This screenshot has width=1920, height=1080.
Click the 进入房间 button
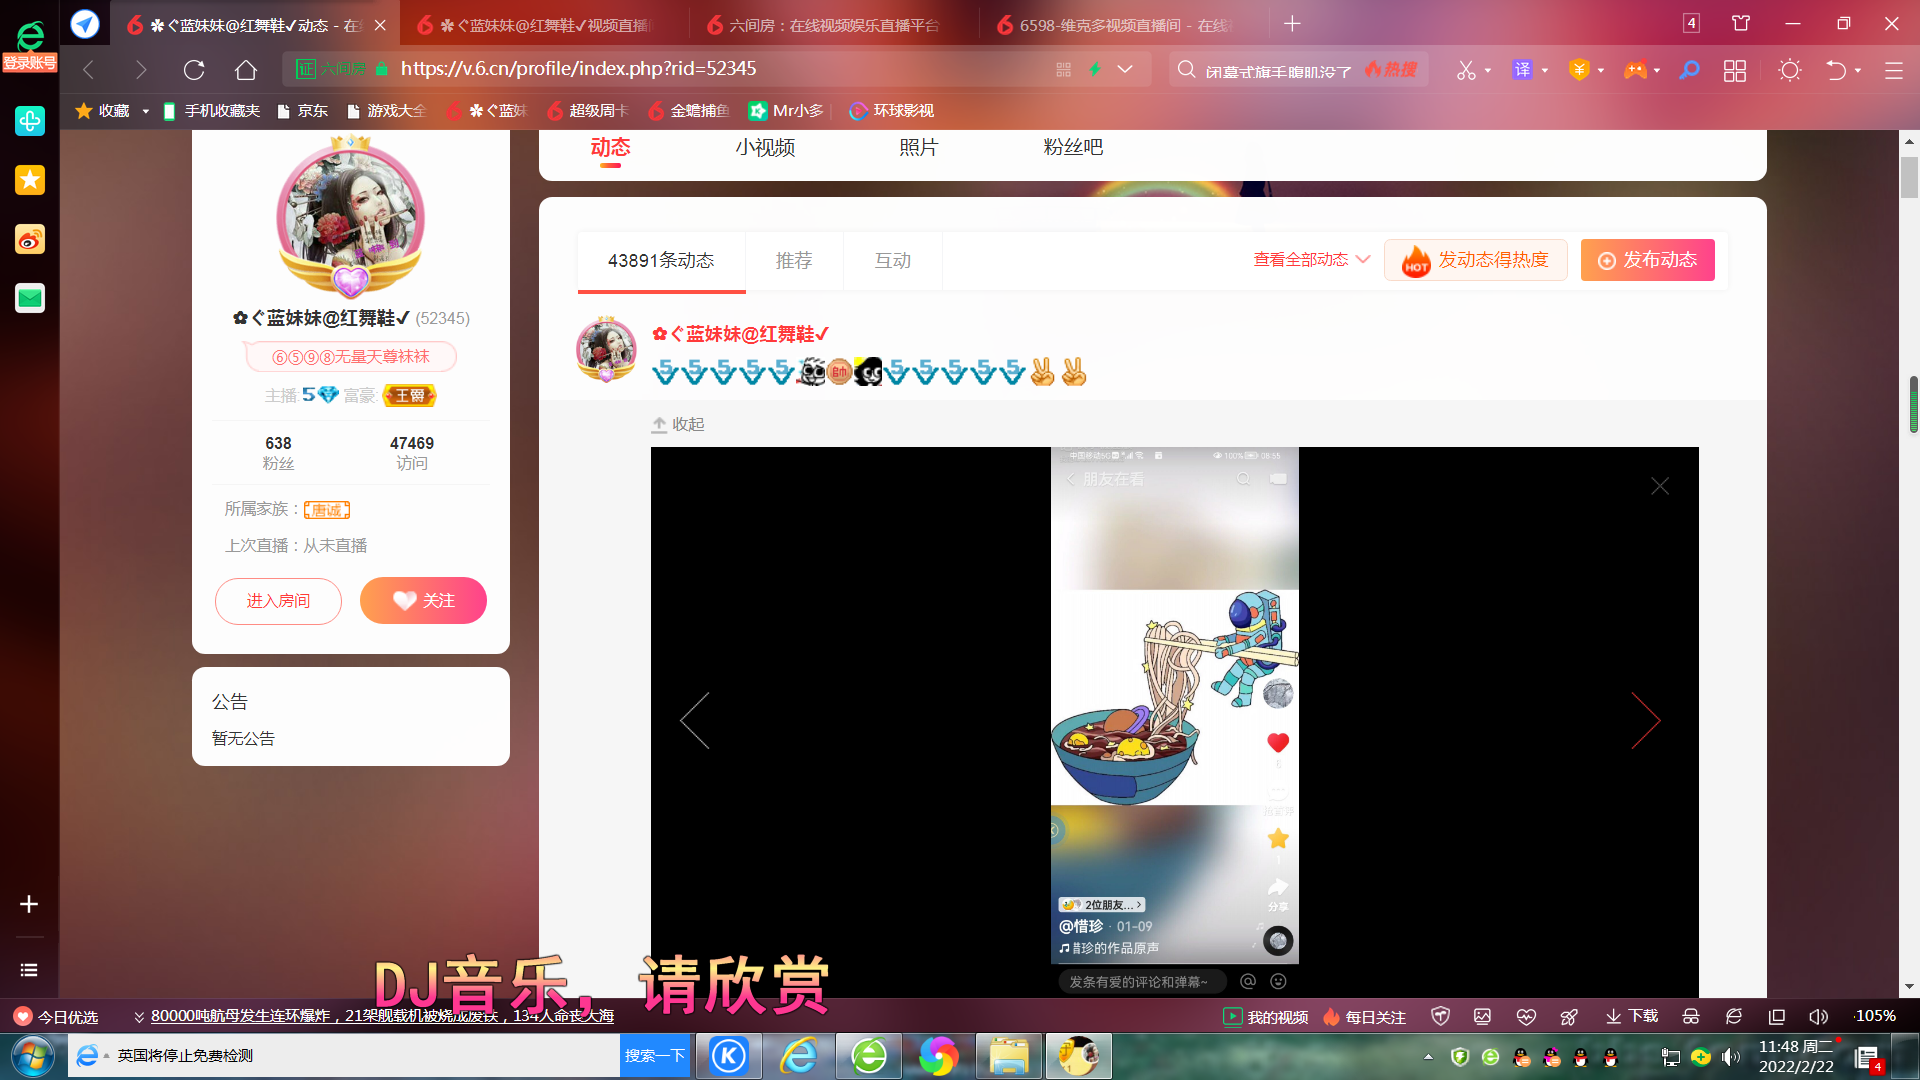click(278, 601)
